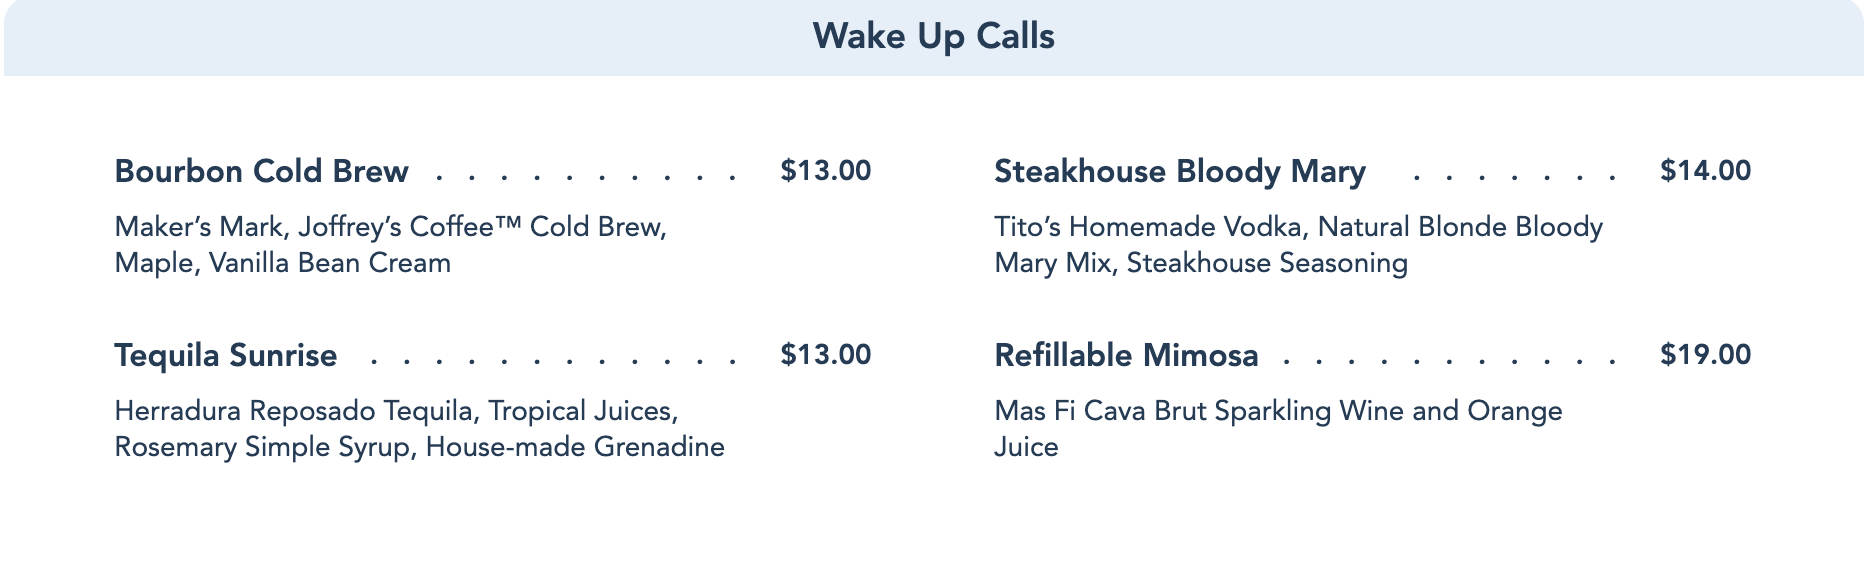Click the dotted leader after Bourbon Cold Brew
The width and height of the screenshot is (1868, 570).
click(x=586, y=176)
